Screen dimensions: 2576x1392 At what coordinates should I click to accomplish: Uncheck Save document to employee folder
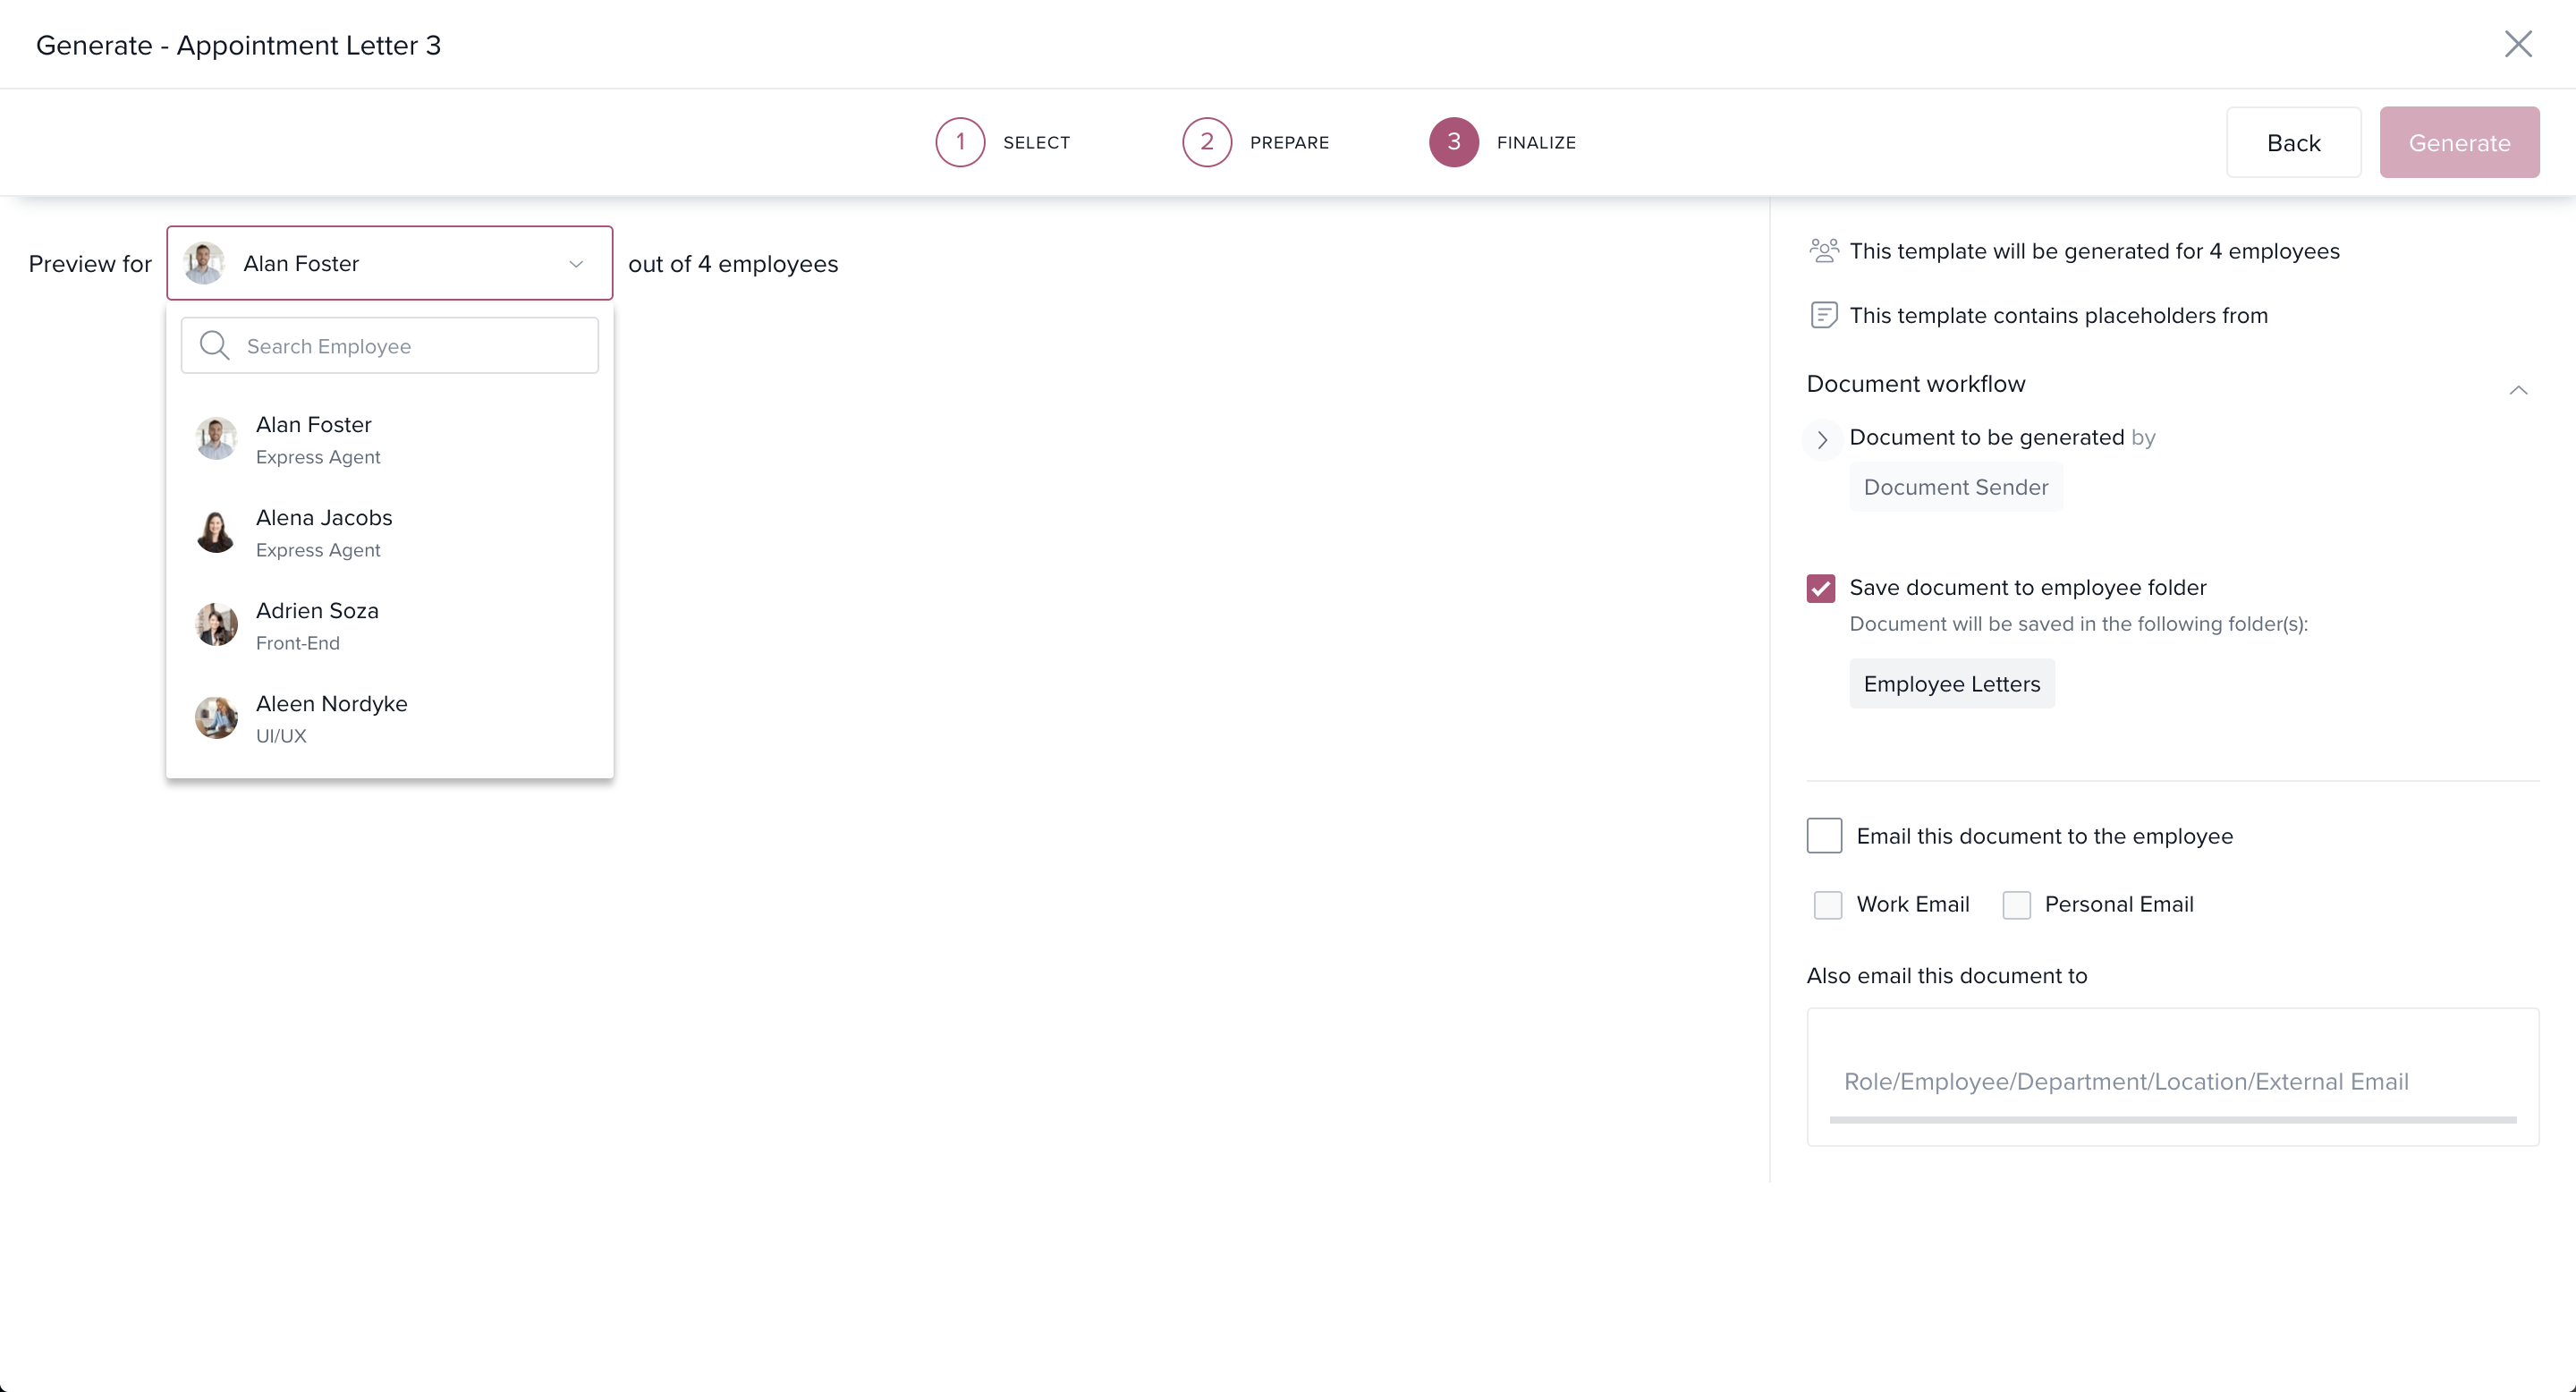coord(1821,588)
